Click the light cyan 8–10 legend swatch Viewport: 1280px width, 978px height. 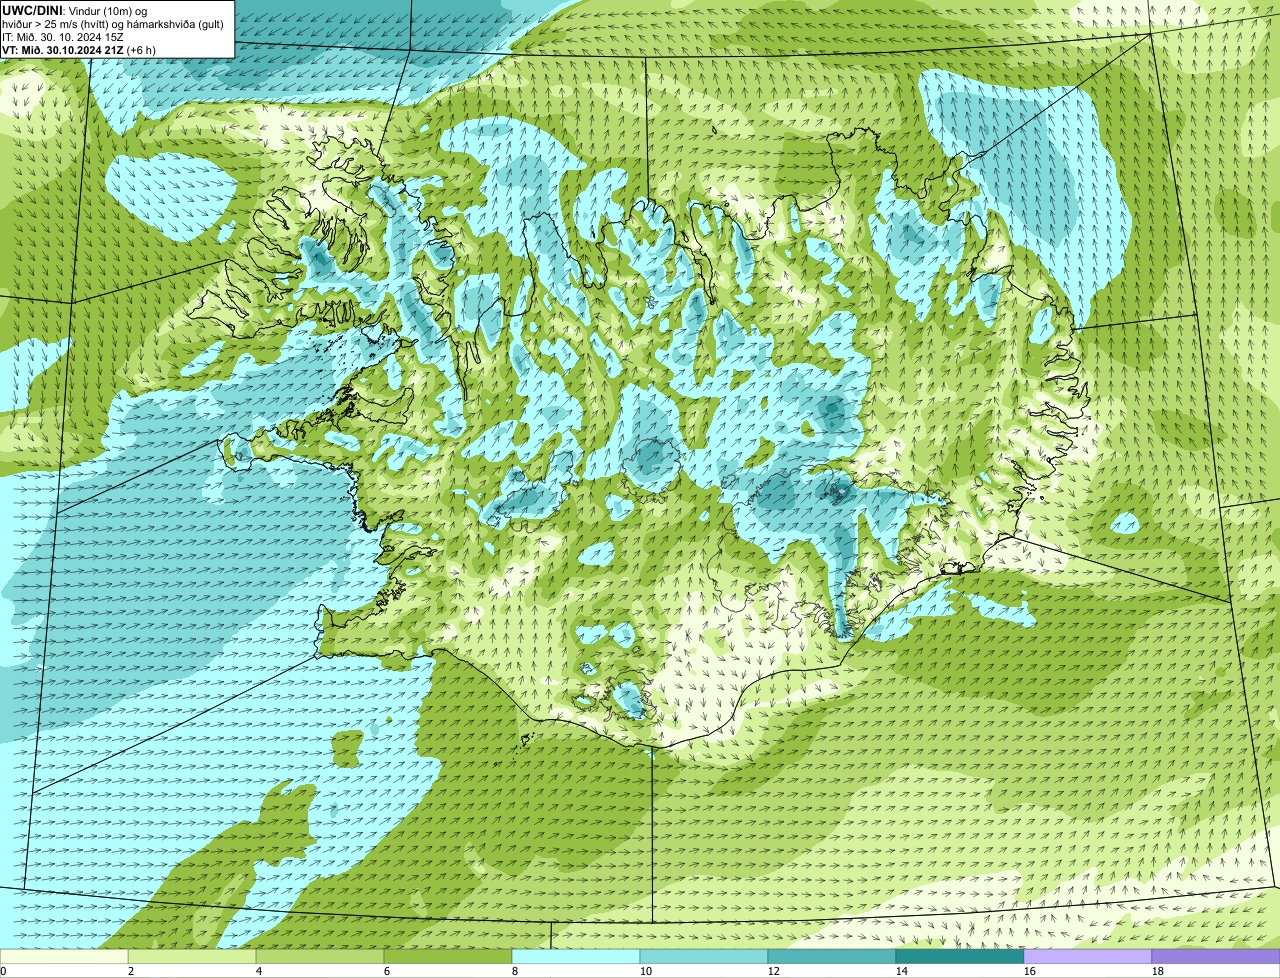576,957
